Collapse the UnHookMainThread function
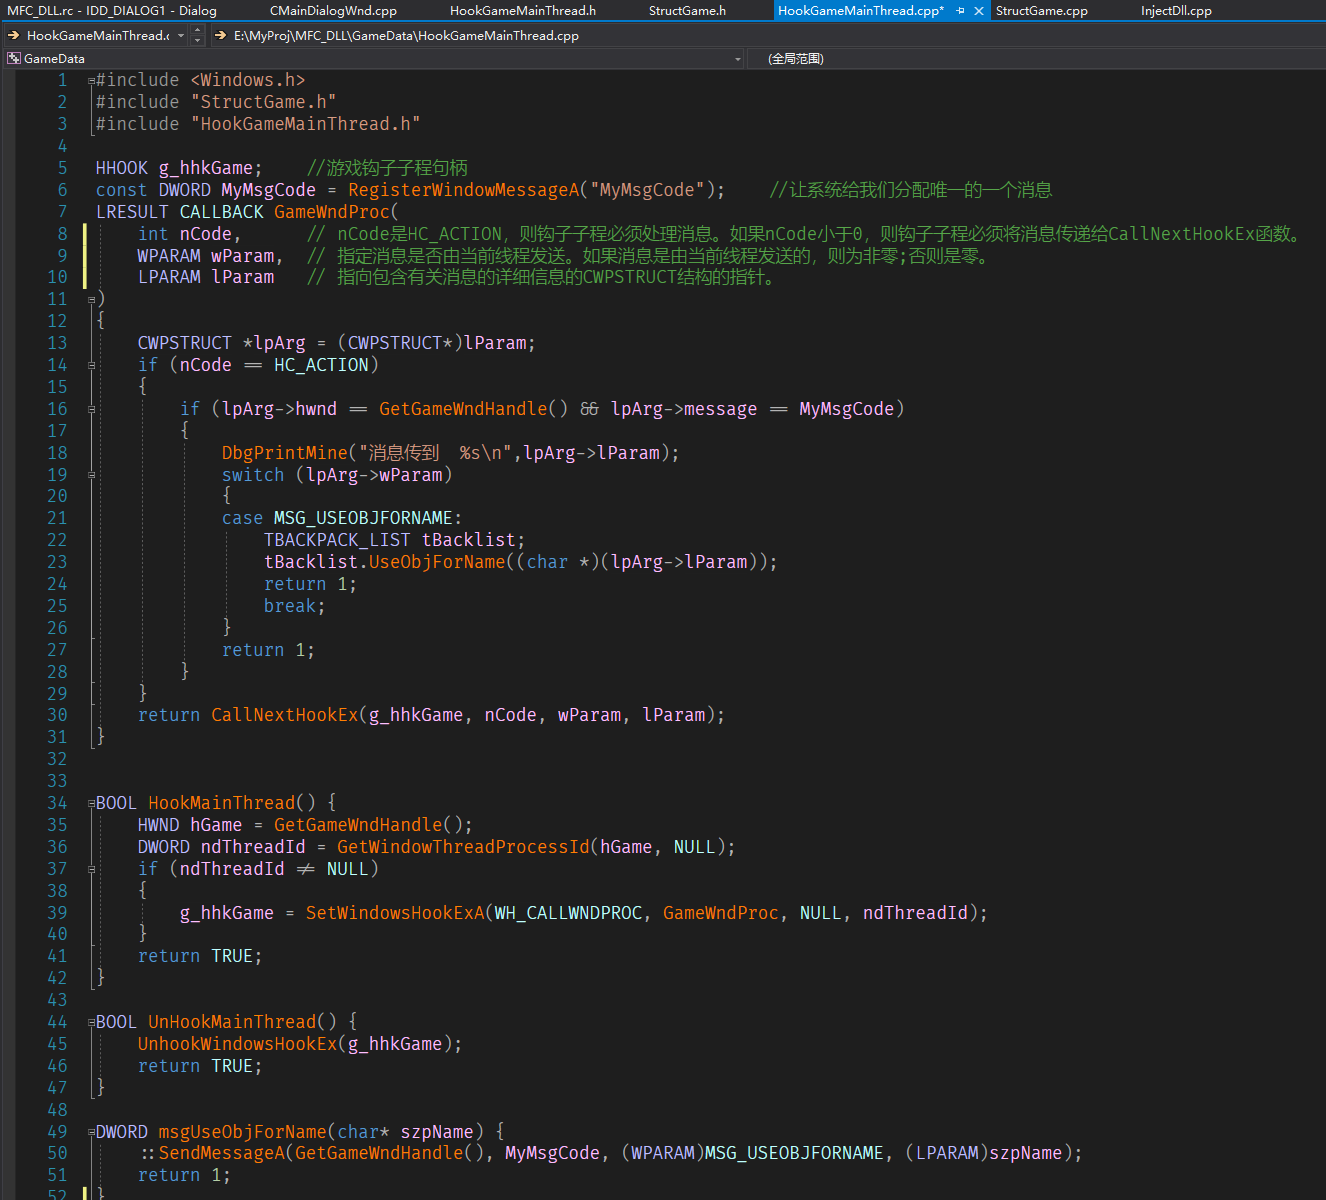Image resolution: width=1326 pixels, height=1200 pixels. (x=91, y=1023)
